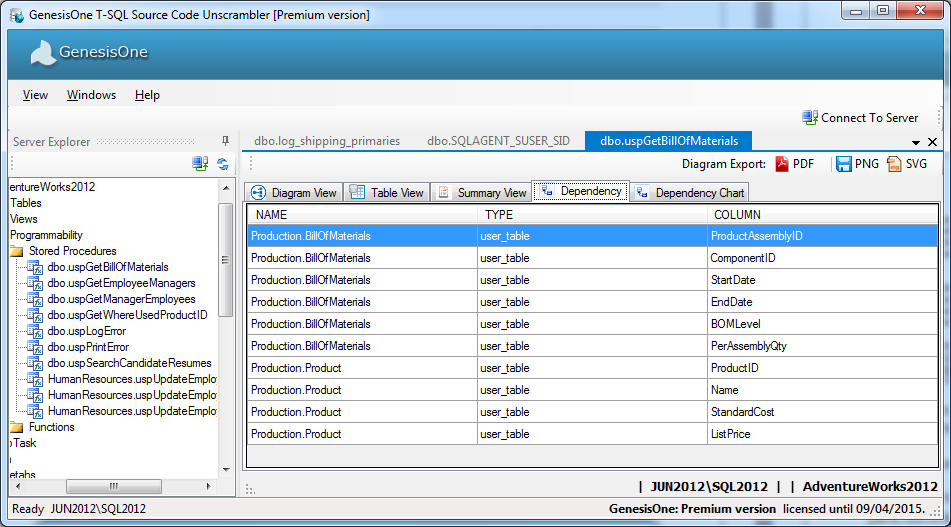
Task: Click the JUN2012\SQL2012 server label in footer
Action: (709, 486)
